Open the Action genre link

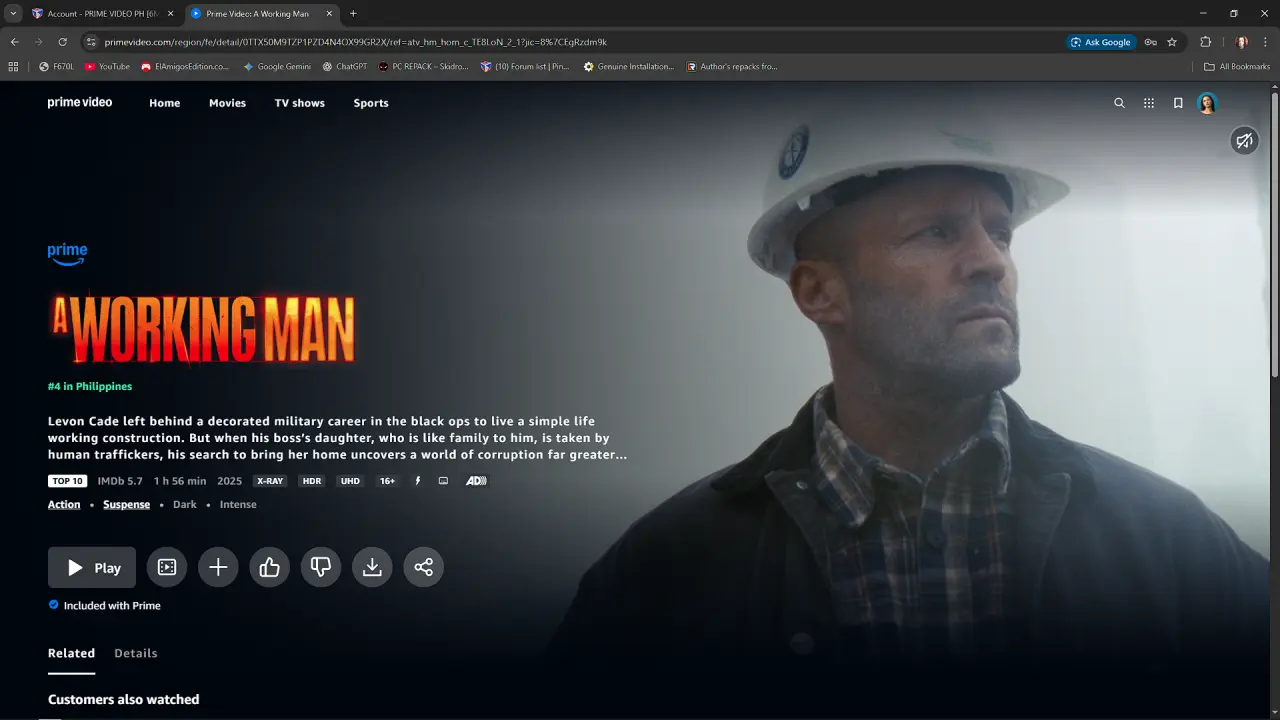pos(64,505)
